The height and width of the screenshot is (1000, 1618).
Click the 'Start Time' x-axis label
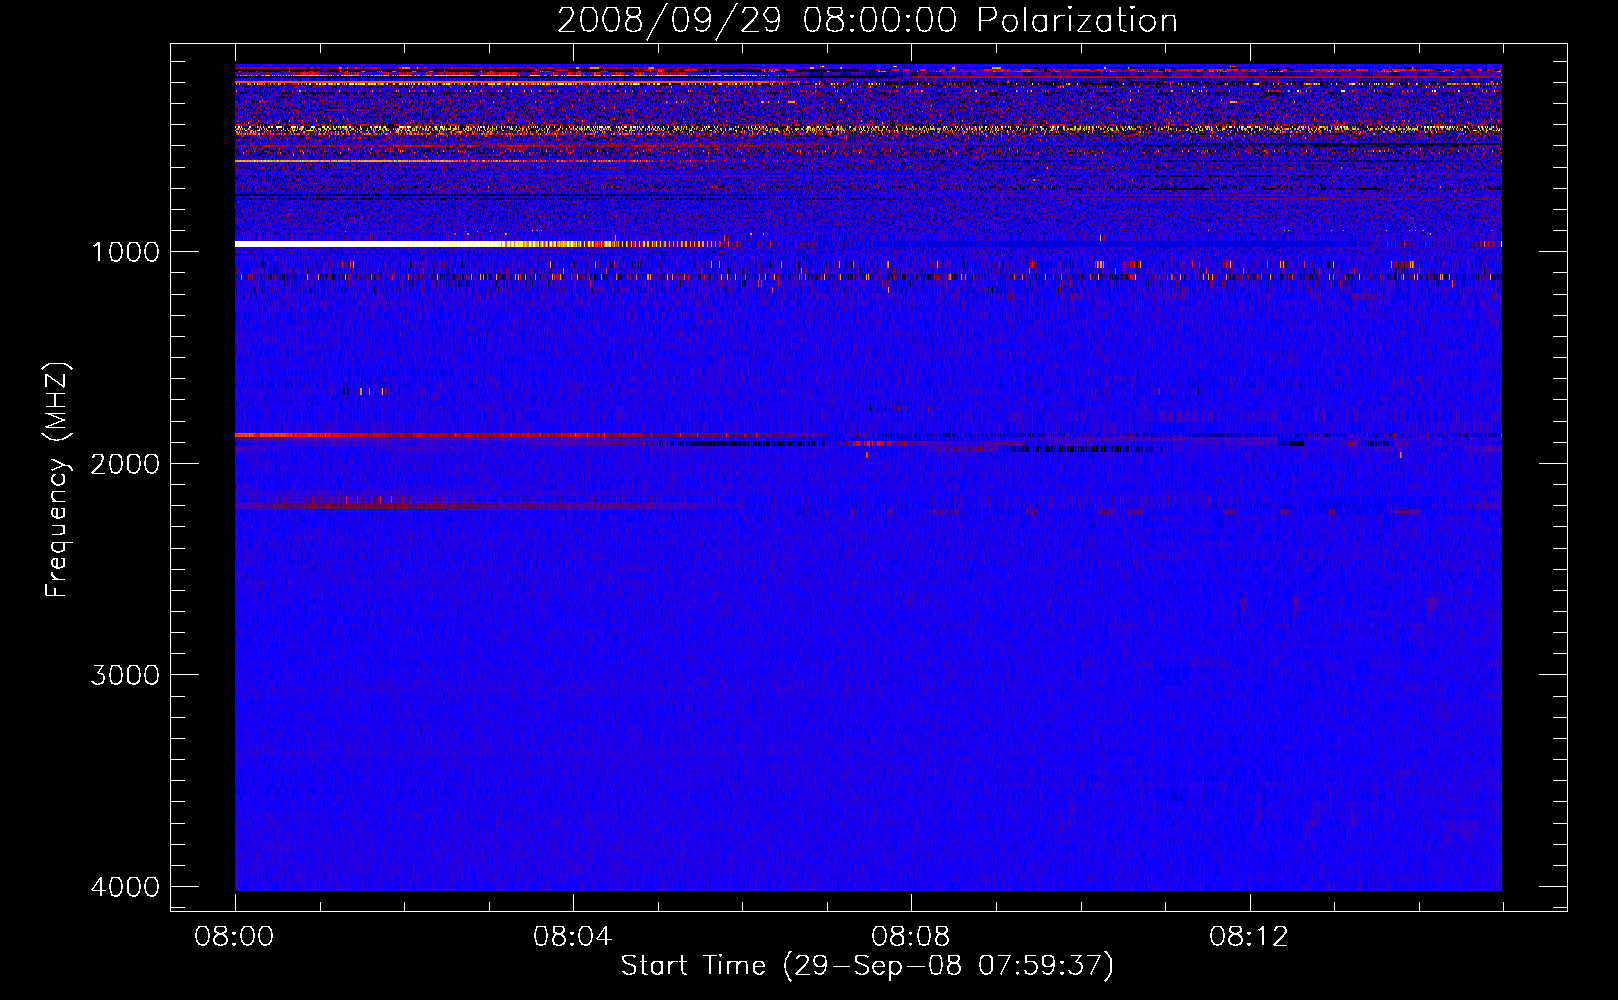point(866,966)
